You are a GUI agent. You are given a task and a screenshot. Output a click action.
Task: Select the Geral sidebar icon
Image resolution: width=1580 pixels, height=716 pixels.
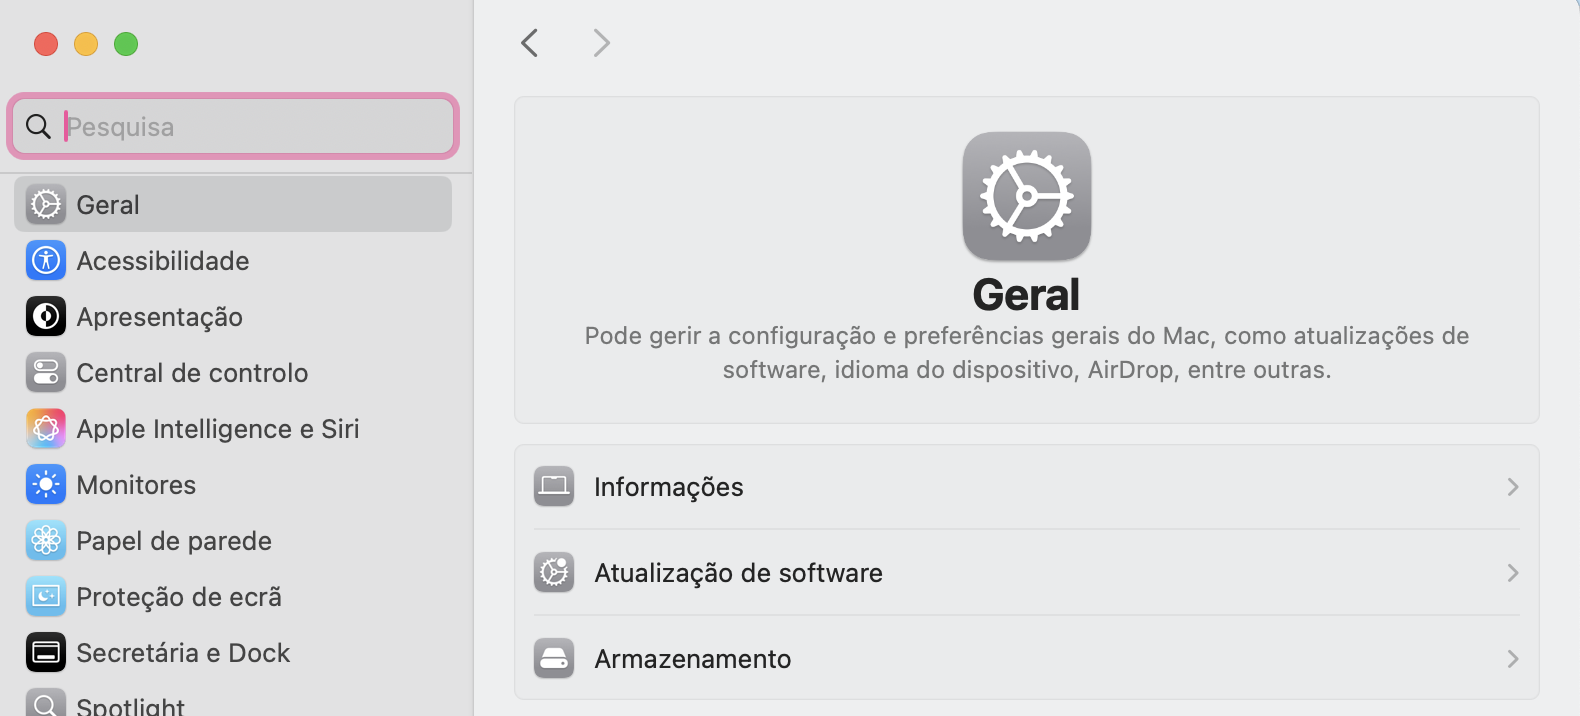click(45, 204)
